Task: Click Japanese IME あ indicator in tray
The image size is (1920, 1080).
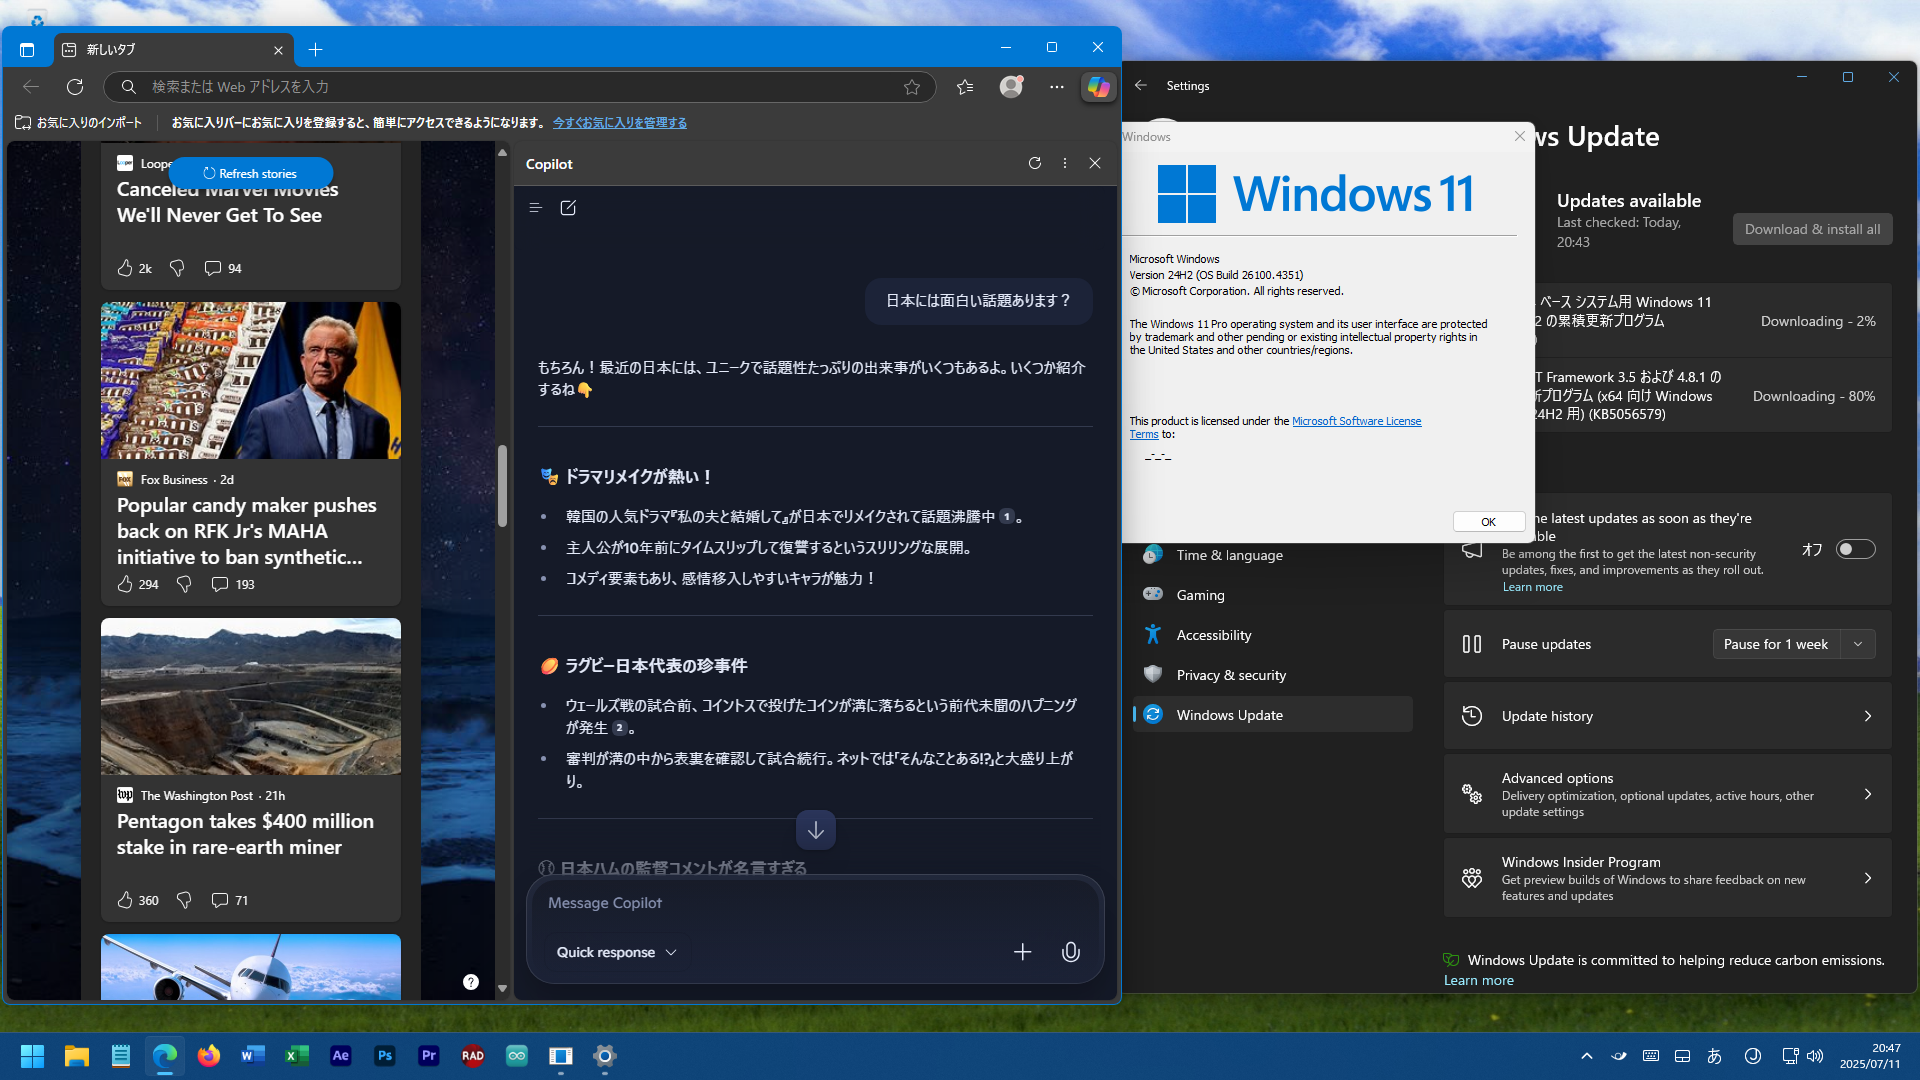Action: (x=1714, y=1056)
